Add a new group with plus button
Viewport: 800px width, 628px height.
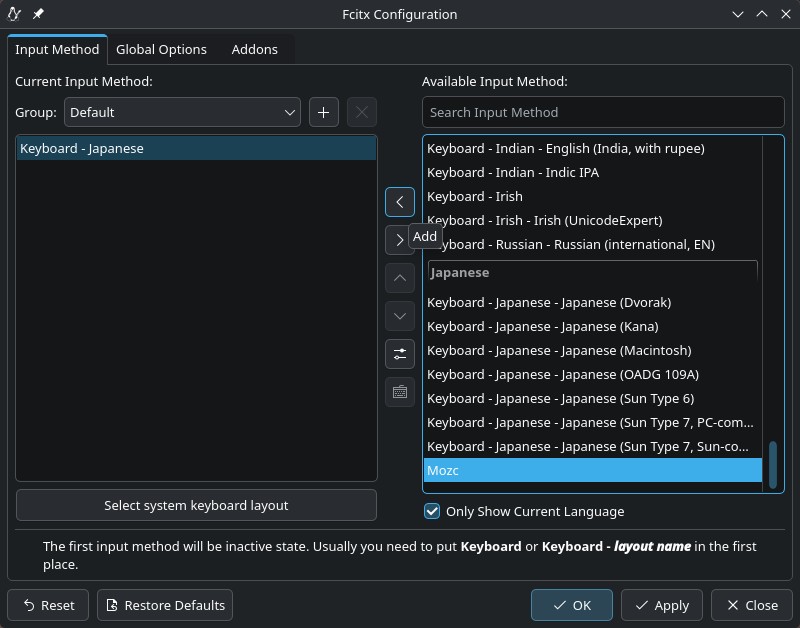[x=323, y=112]
